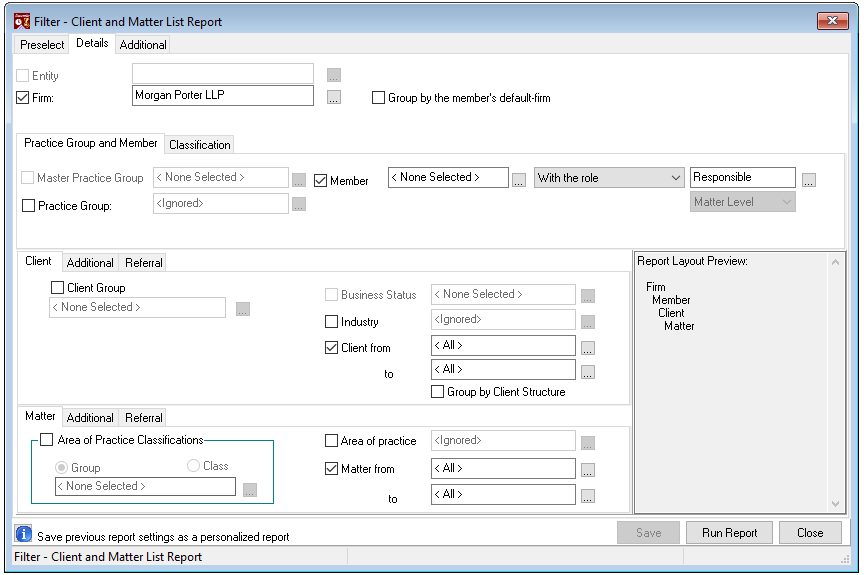Open the lookup button under Client Group

pyautogui.click(x=243, y=309)
